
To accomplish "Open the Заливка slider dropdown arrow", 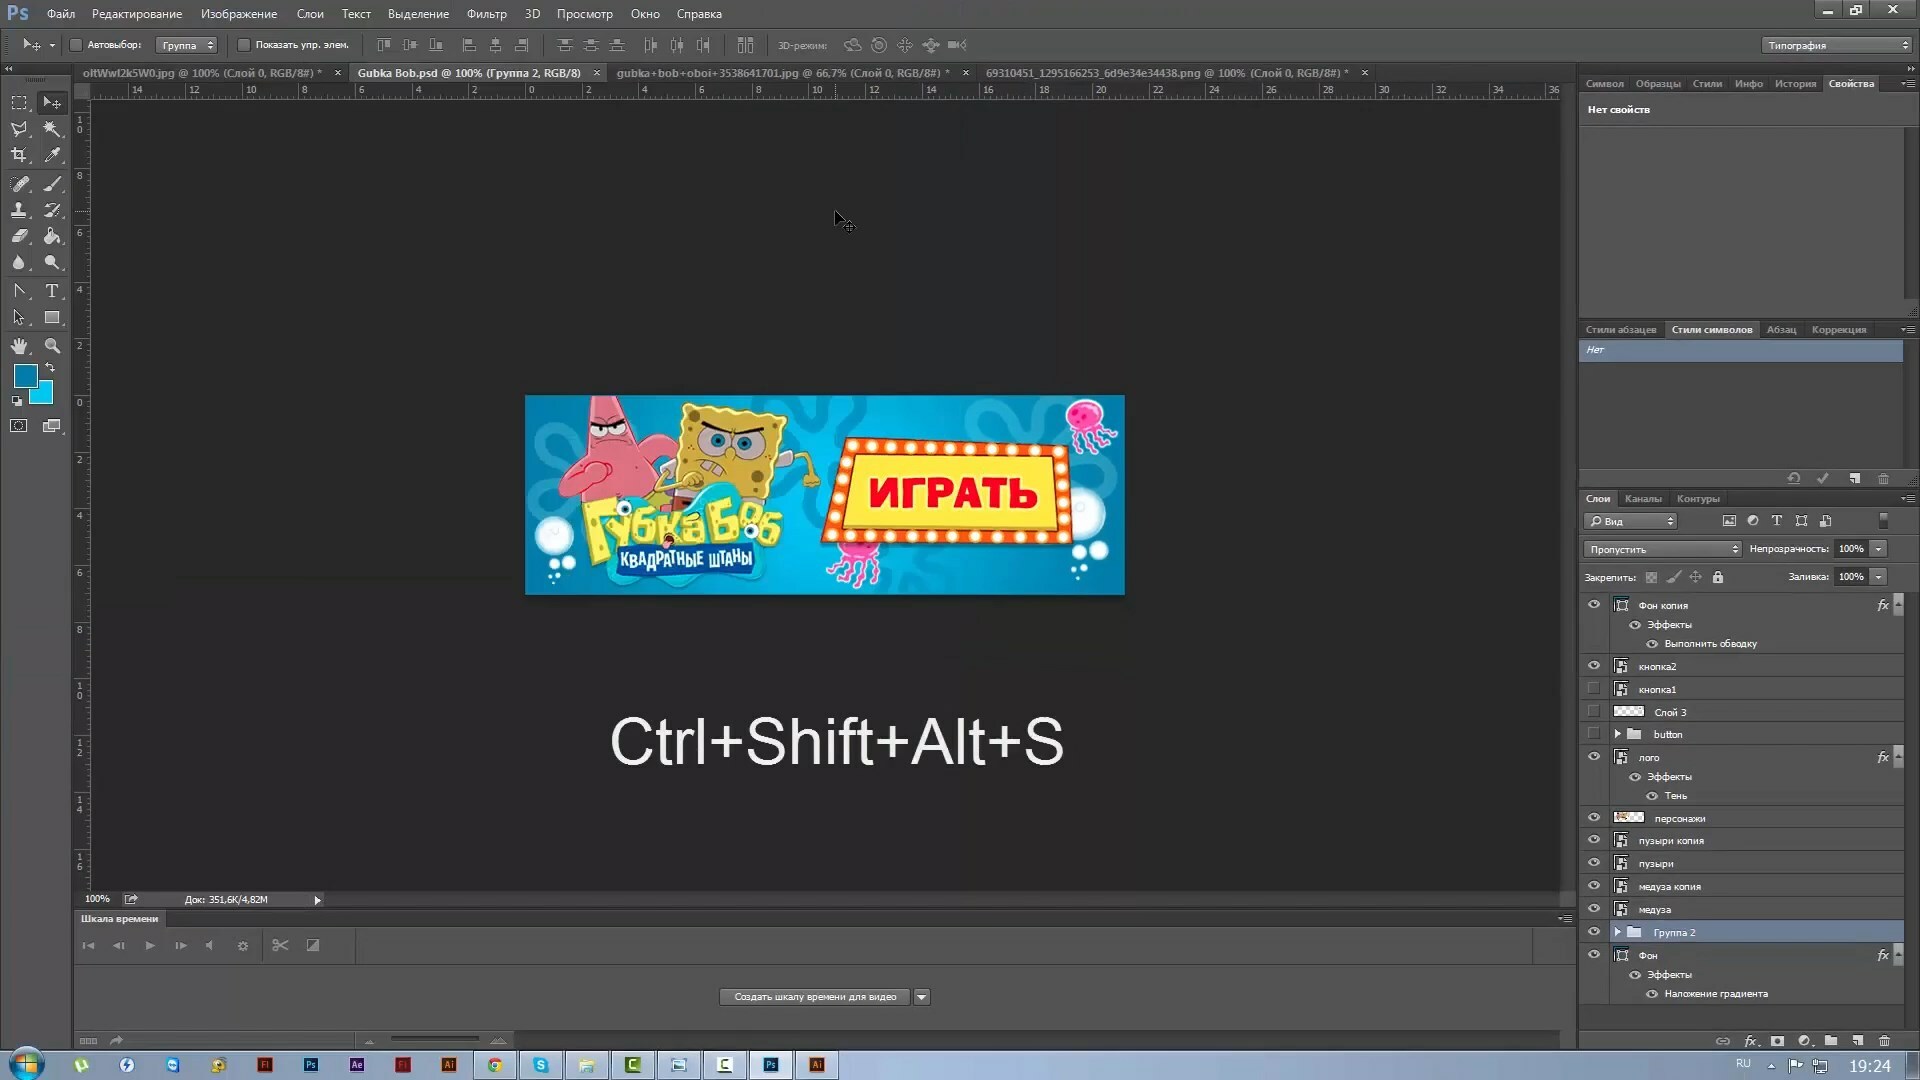I will click(x=1879, y=577).
